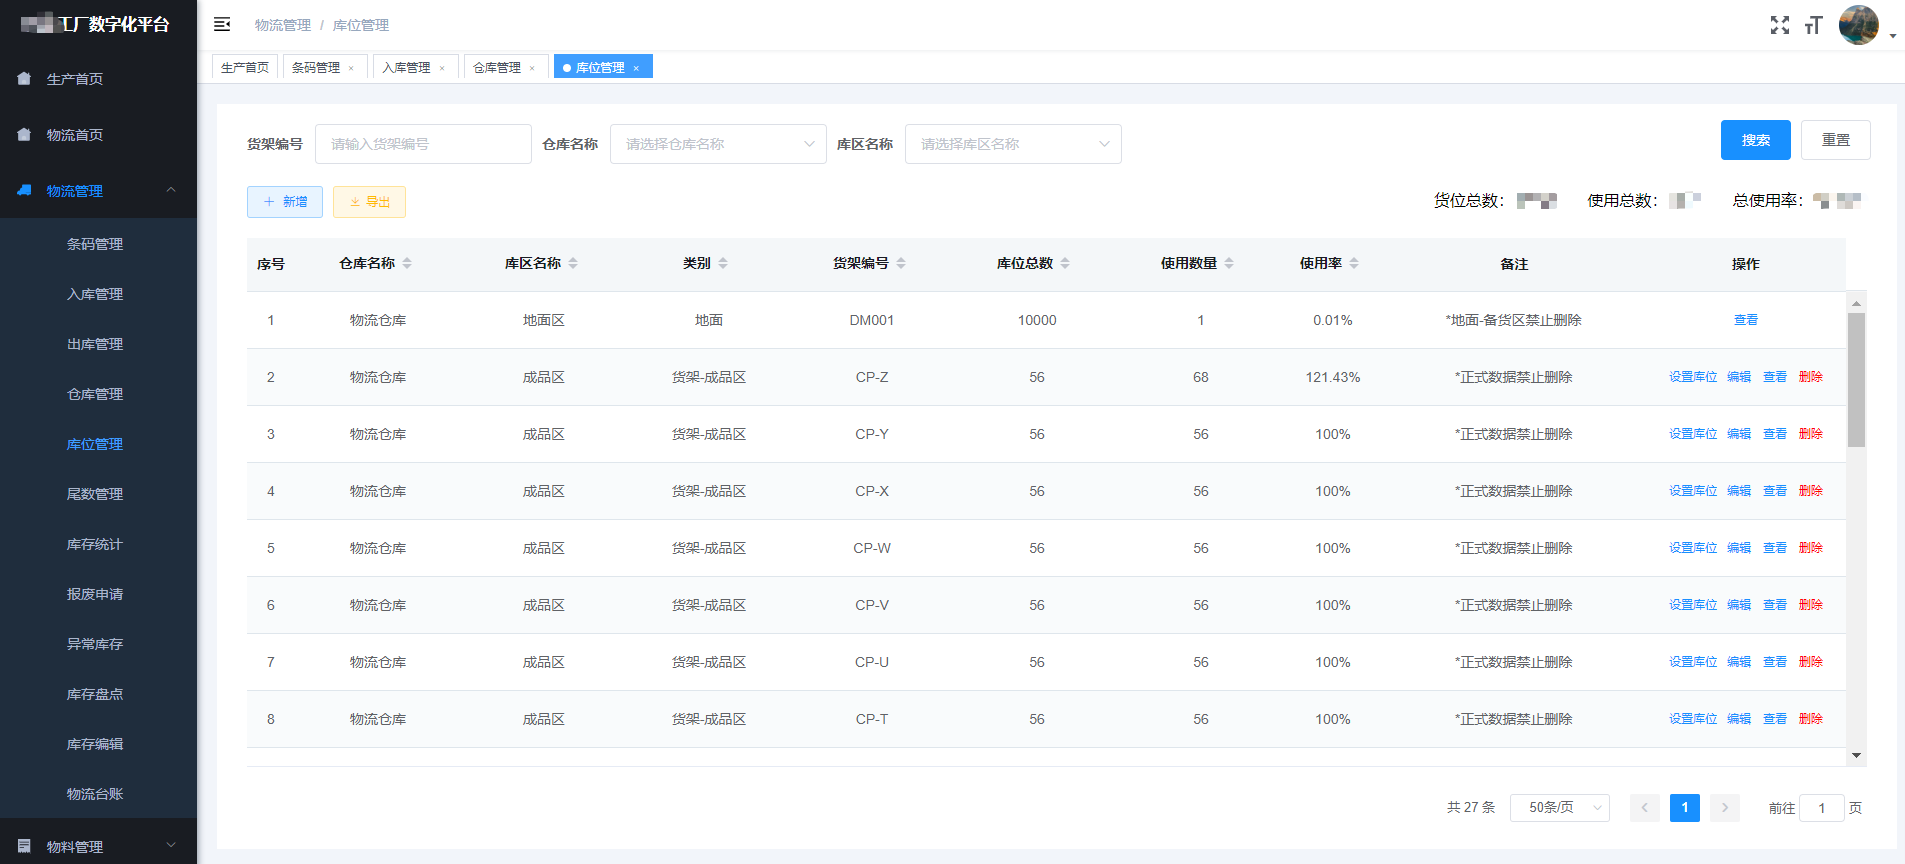Viewport: 1905px width, 864px height.
Task: Open 库存编辑 in the sidebar
Action: click(x=95, y=744)
